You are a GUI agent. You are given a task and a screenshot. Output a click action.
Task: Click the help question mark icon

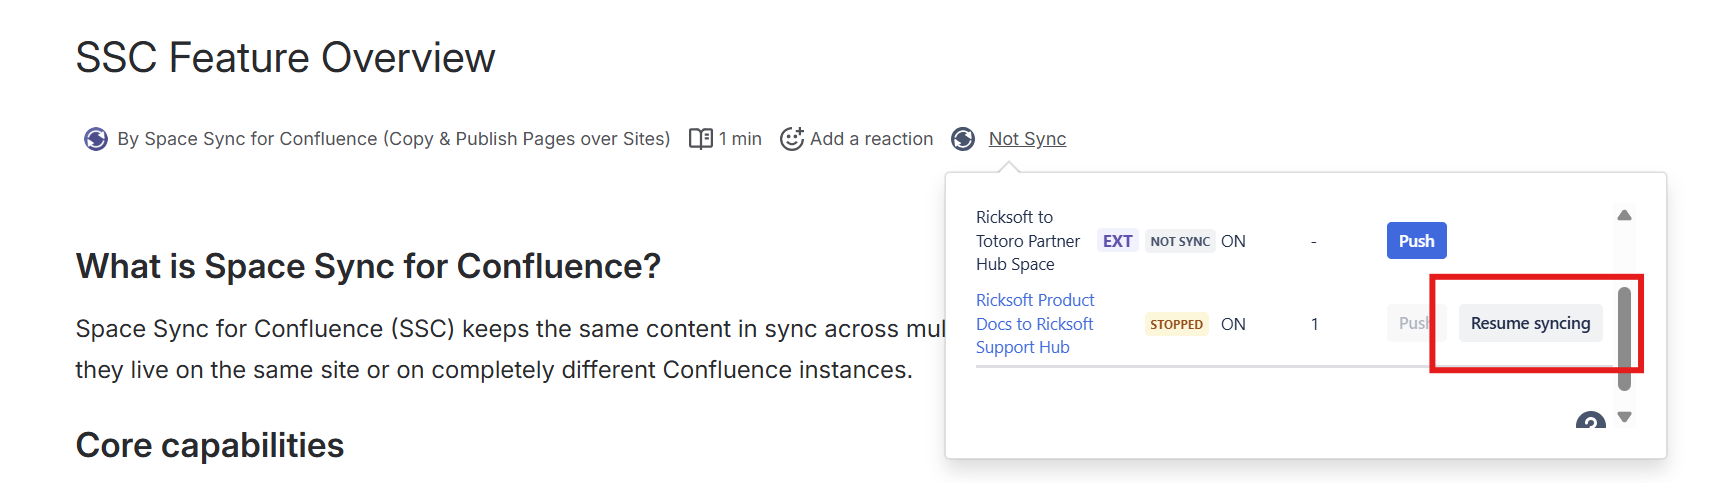tap(1590, 422)
